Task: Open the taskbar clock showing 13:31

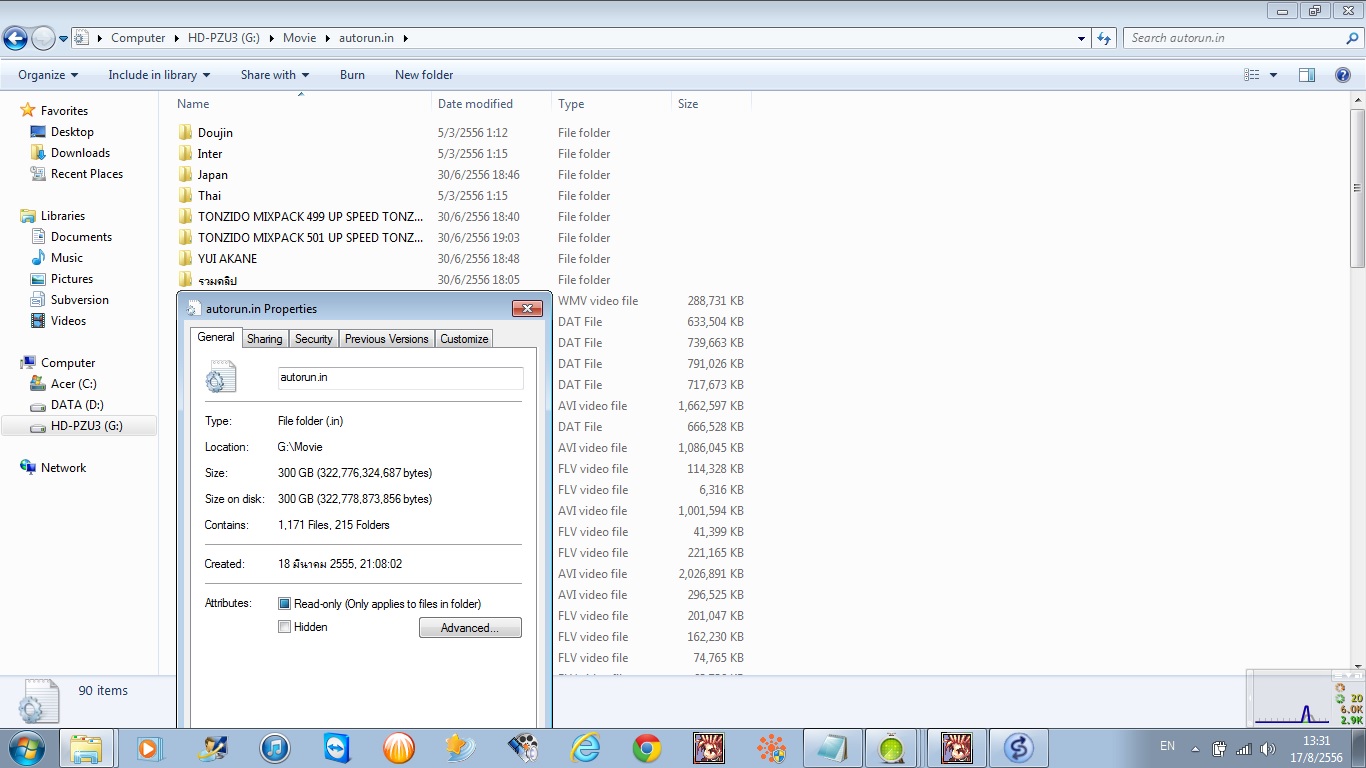Action: [1318, 748]
